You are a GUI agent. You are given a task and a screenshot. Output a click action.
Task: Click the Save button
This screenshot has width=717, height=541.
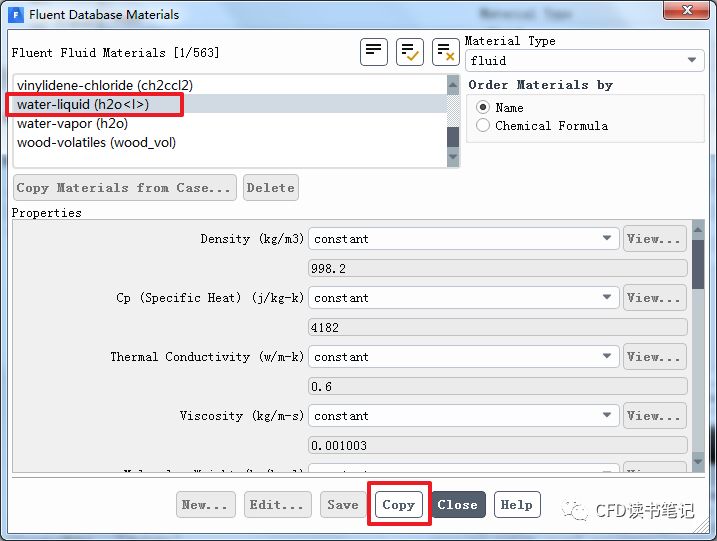click(x=343, y=504)
